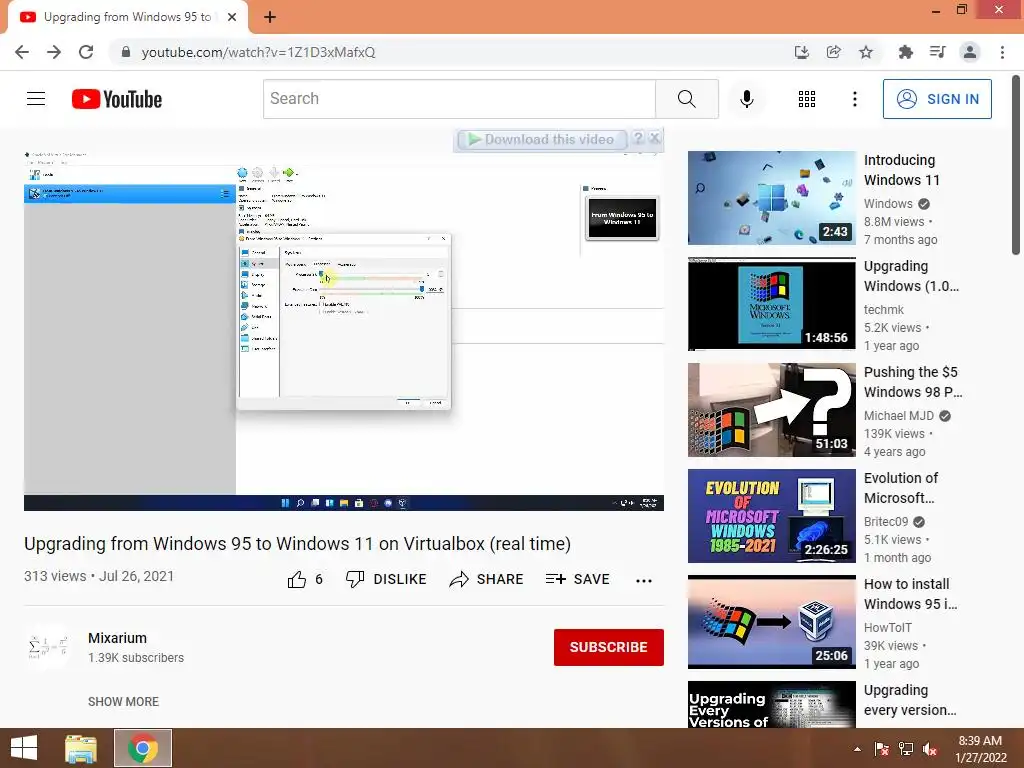Click the Evolution of Microsoft... title
Viewport: 1024px width, 768px height.
901,488
